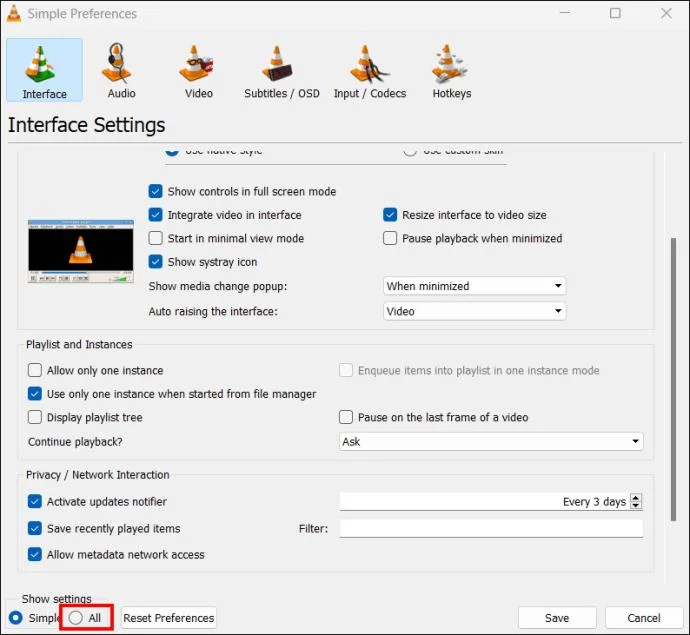Cancel the preferences dialog
The image size is (690, 635).
[x=644, y=618]
